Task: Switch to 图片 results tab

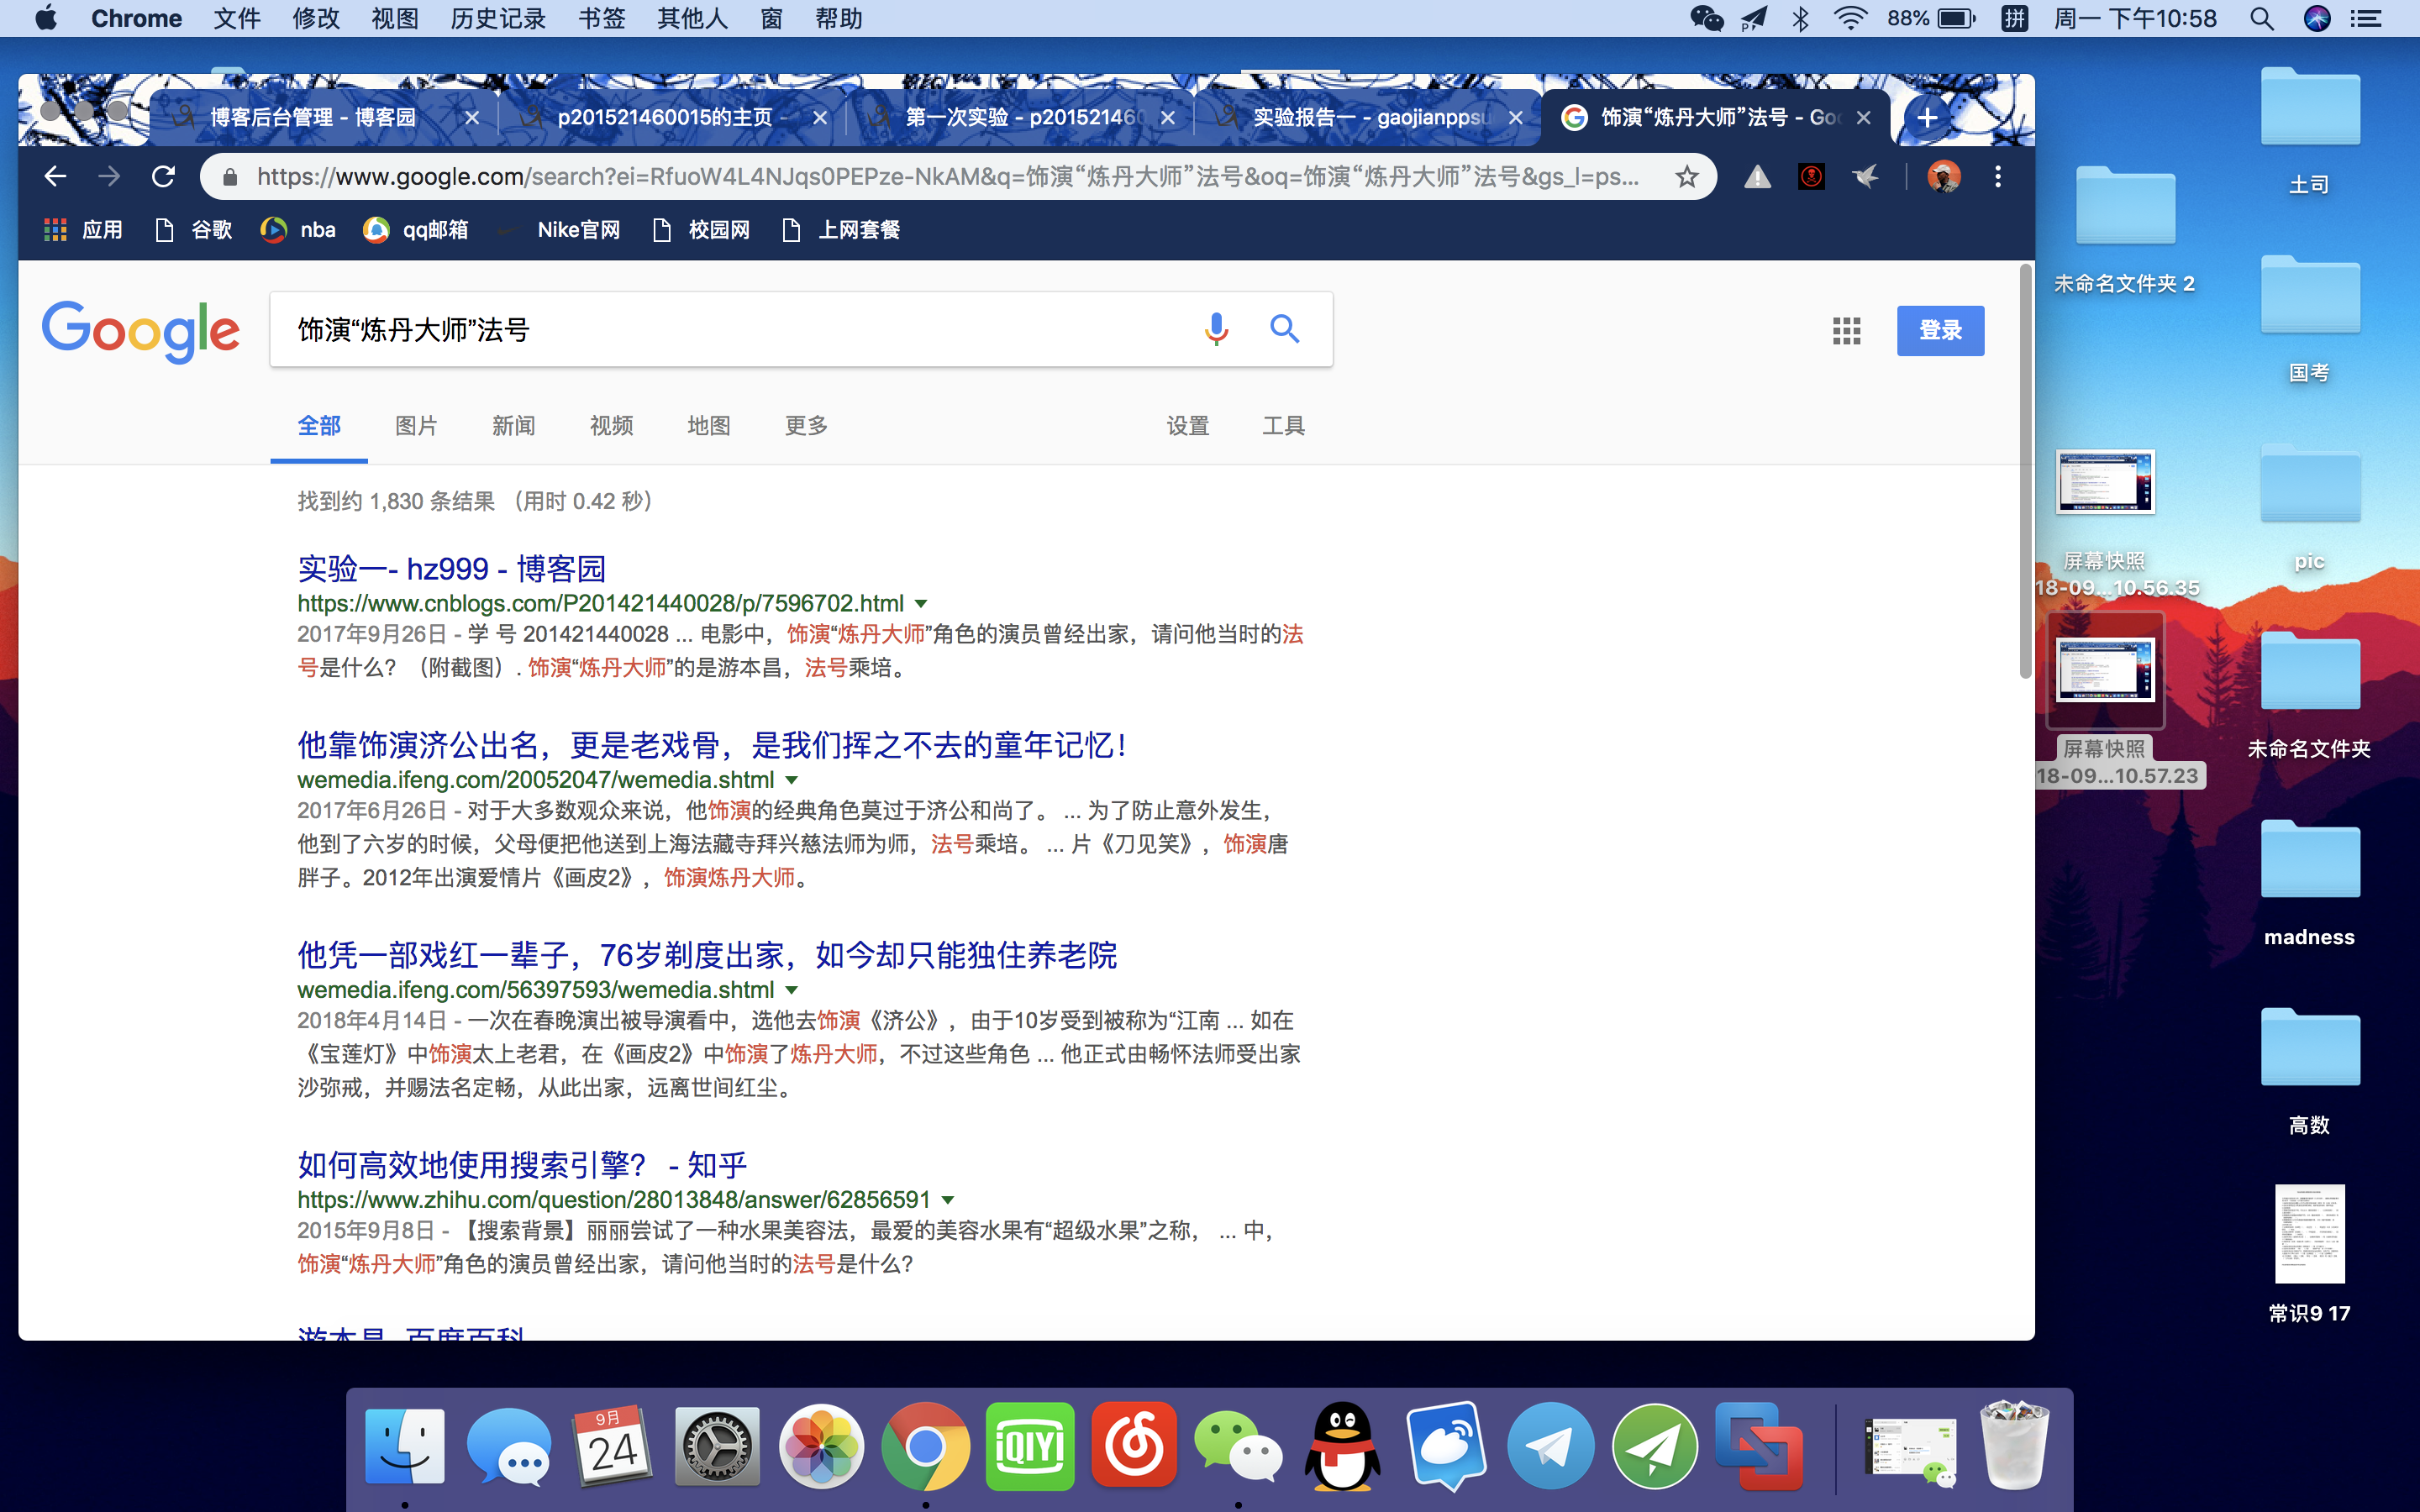Action: point(416,426)
